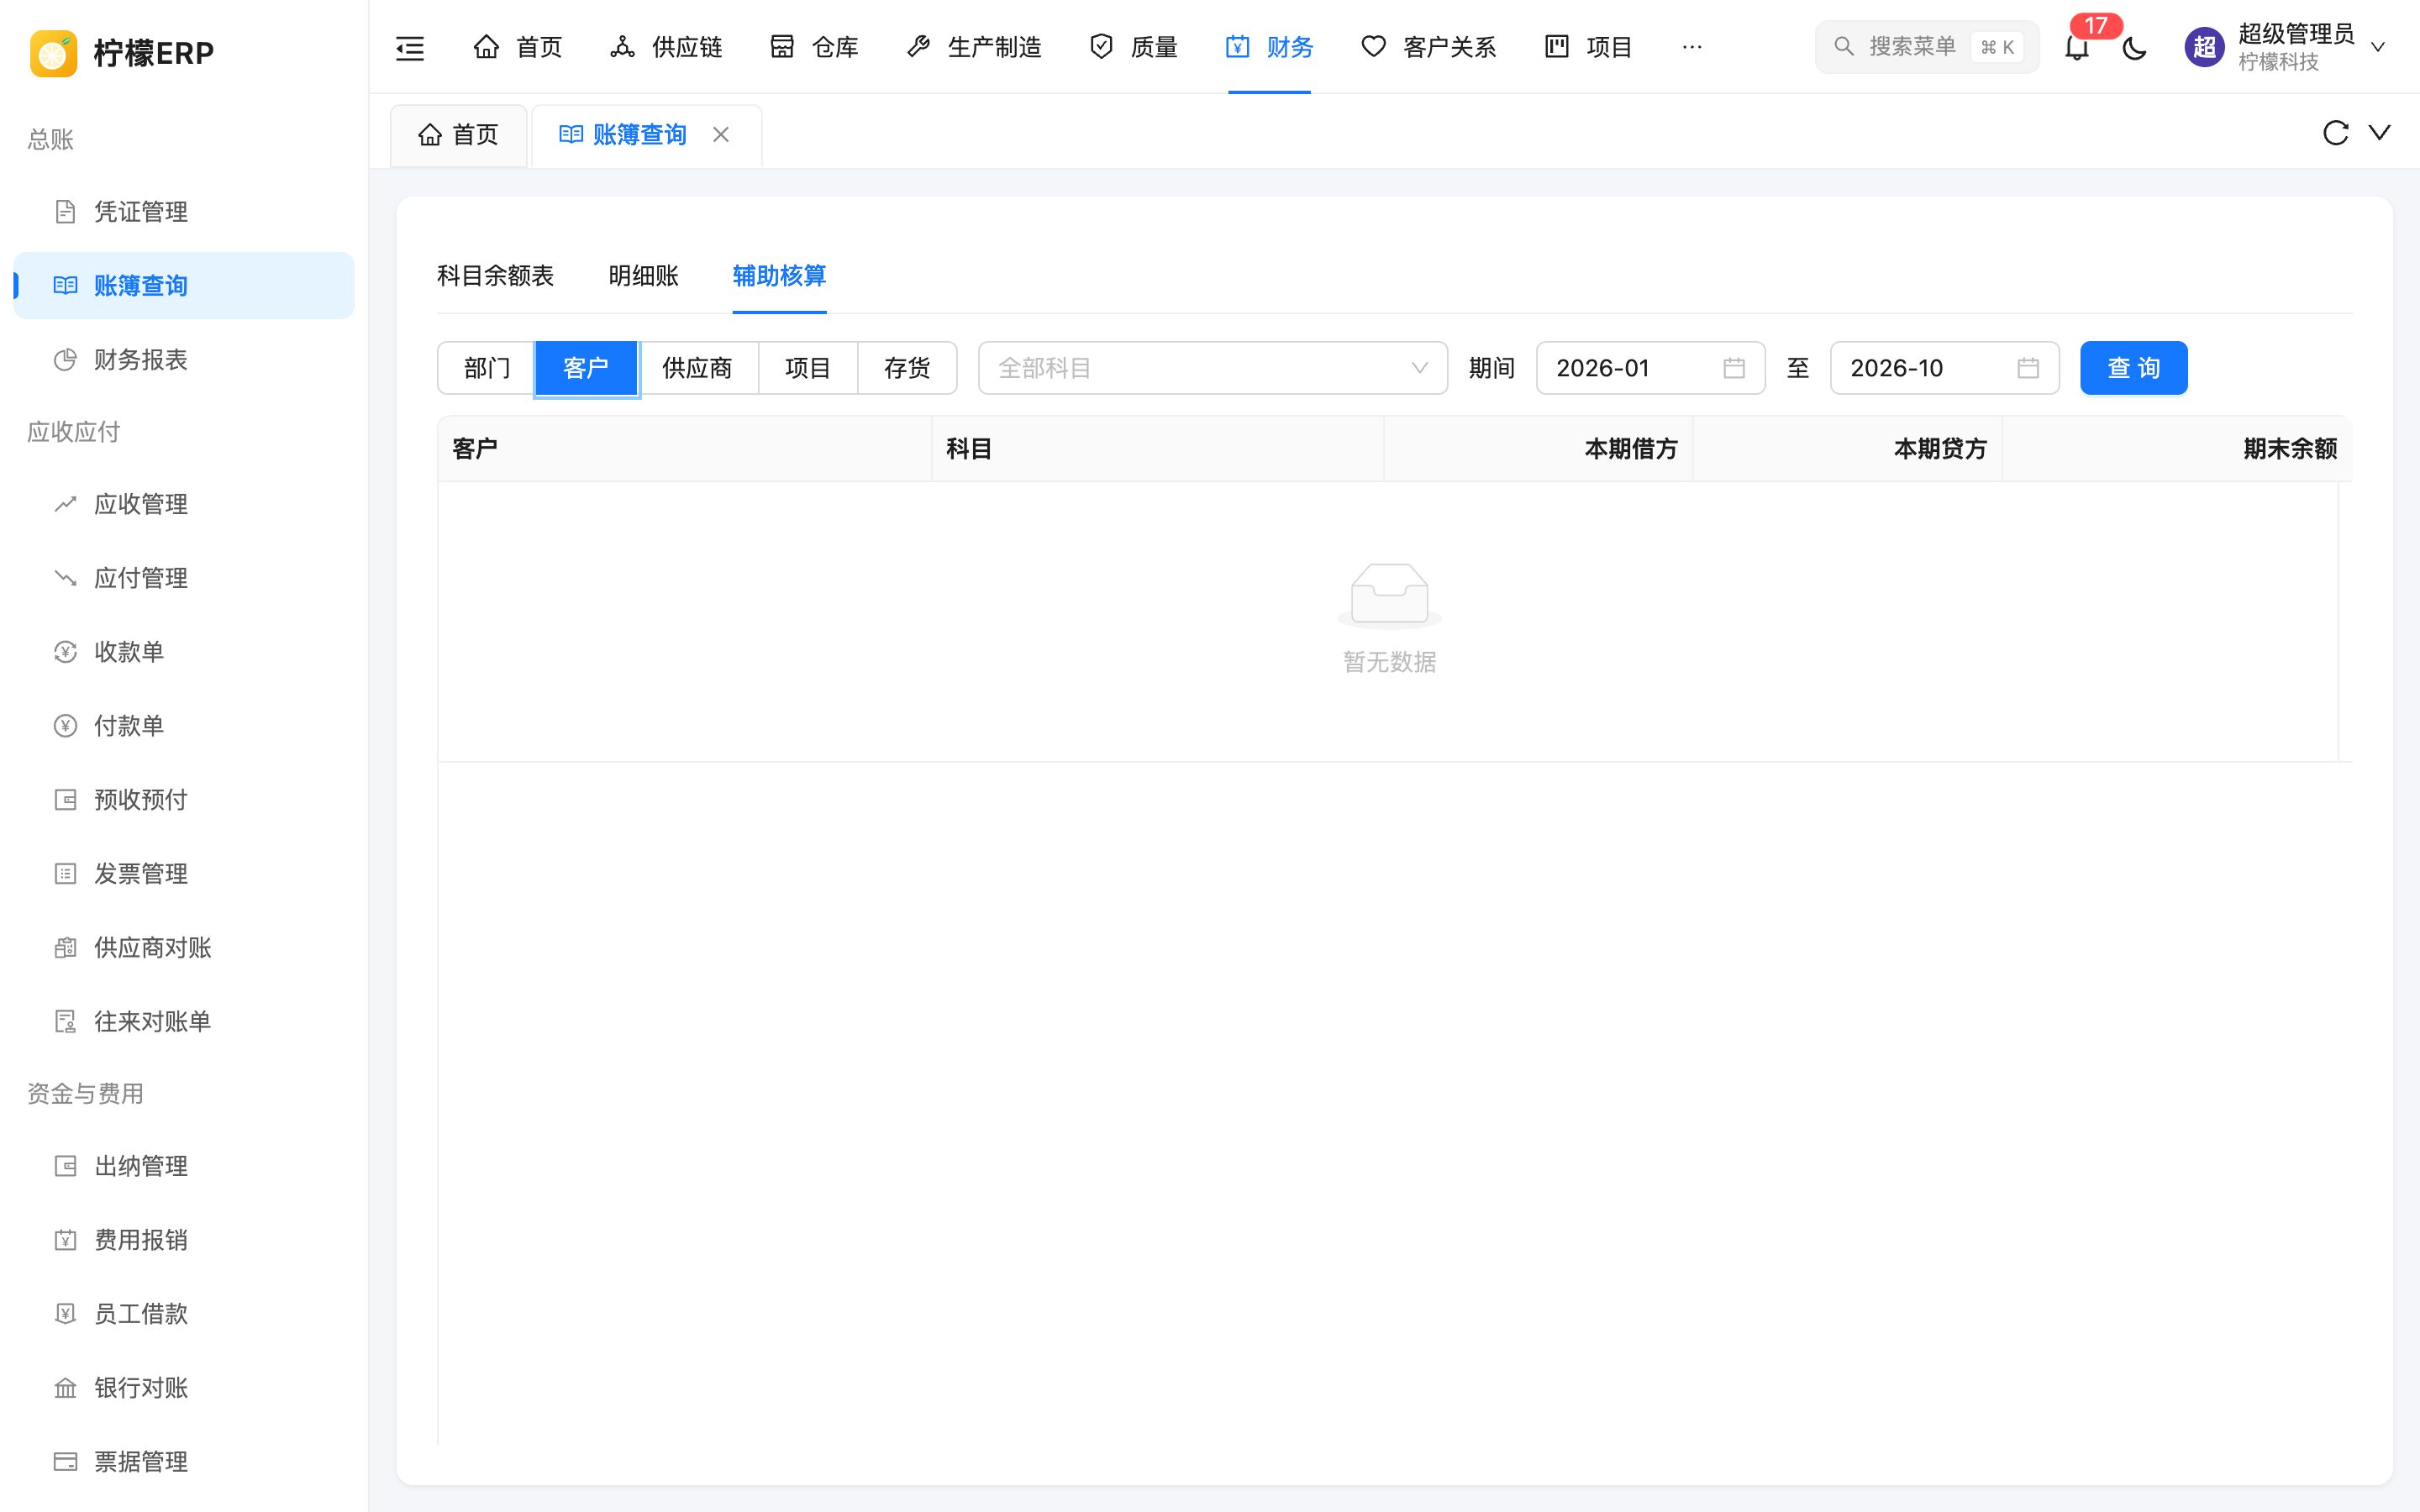Image resolution: width=2420 pixels, height=1512 pixels.
Task: Select the 存货 auxiliary dimension
Action: [x=907, y=368]
